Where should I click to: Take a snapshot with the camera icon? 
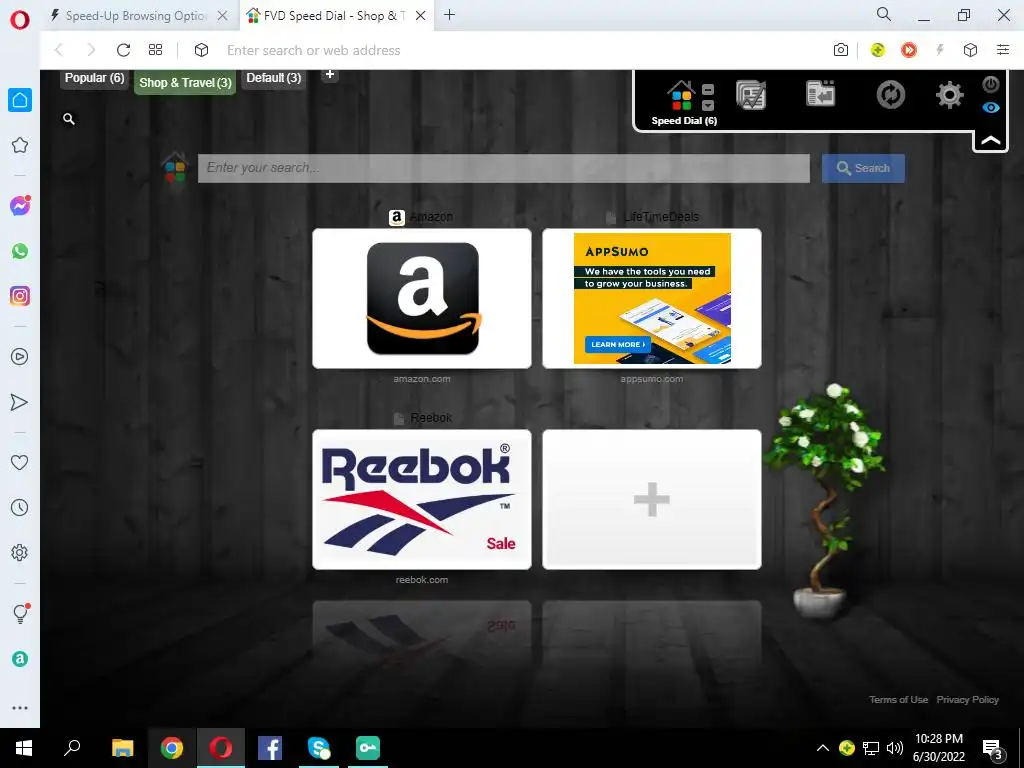(841, 50)
